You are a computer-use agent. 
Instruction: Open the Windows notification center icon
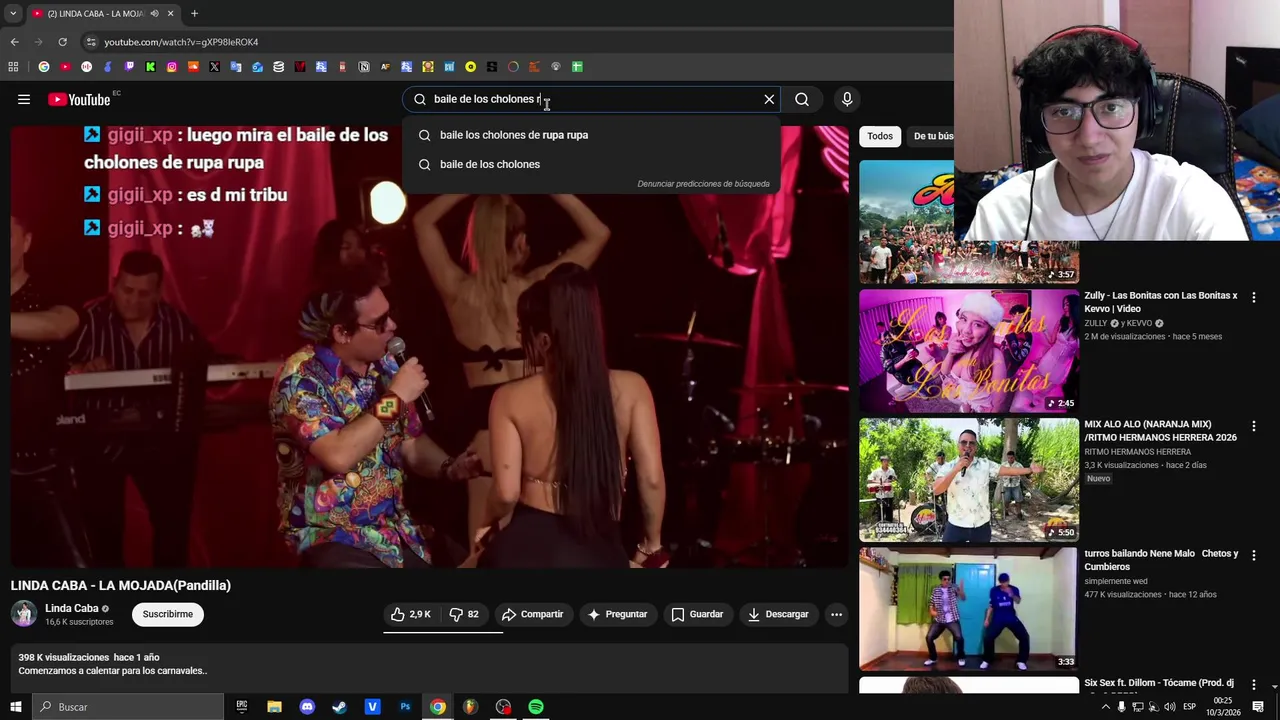1258,707
